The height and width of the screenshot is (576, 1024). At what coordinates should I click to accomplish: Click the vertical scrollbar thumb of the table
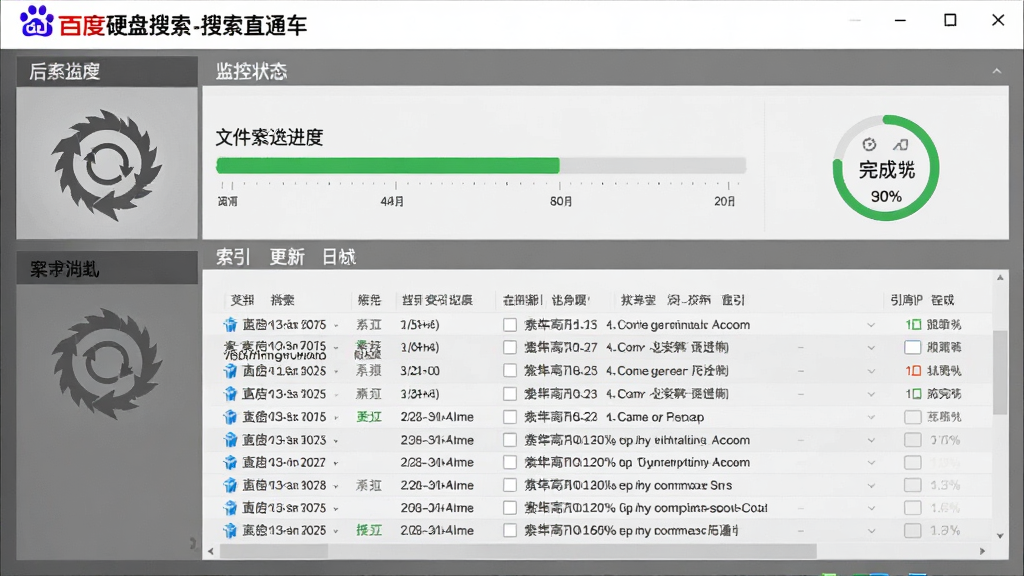[1000, 372]
